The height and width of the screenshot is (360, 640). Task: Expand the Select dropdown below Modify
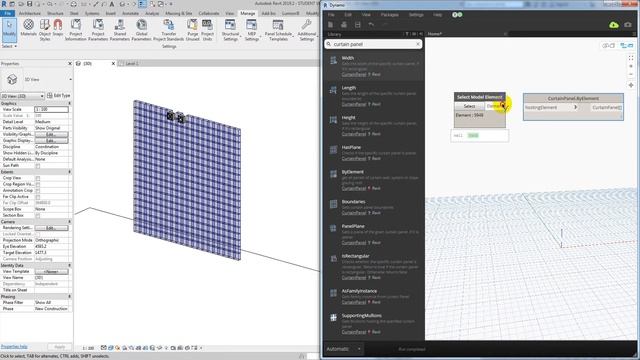coord(9,46)
